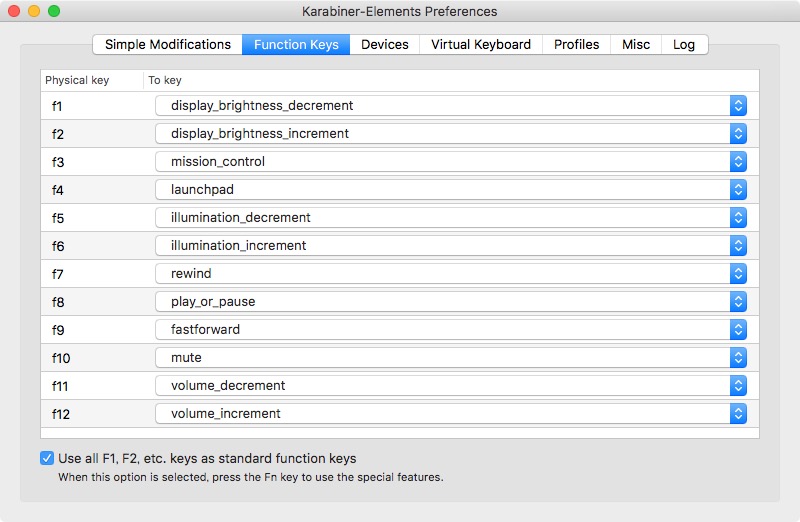
Task: Open the f10 mute dropdown
Action: [x=451, y=358]
